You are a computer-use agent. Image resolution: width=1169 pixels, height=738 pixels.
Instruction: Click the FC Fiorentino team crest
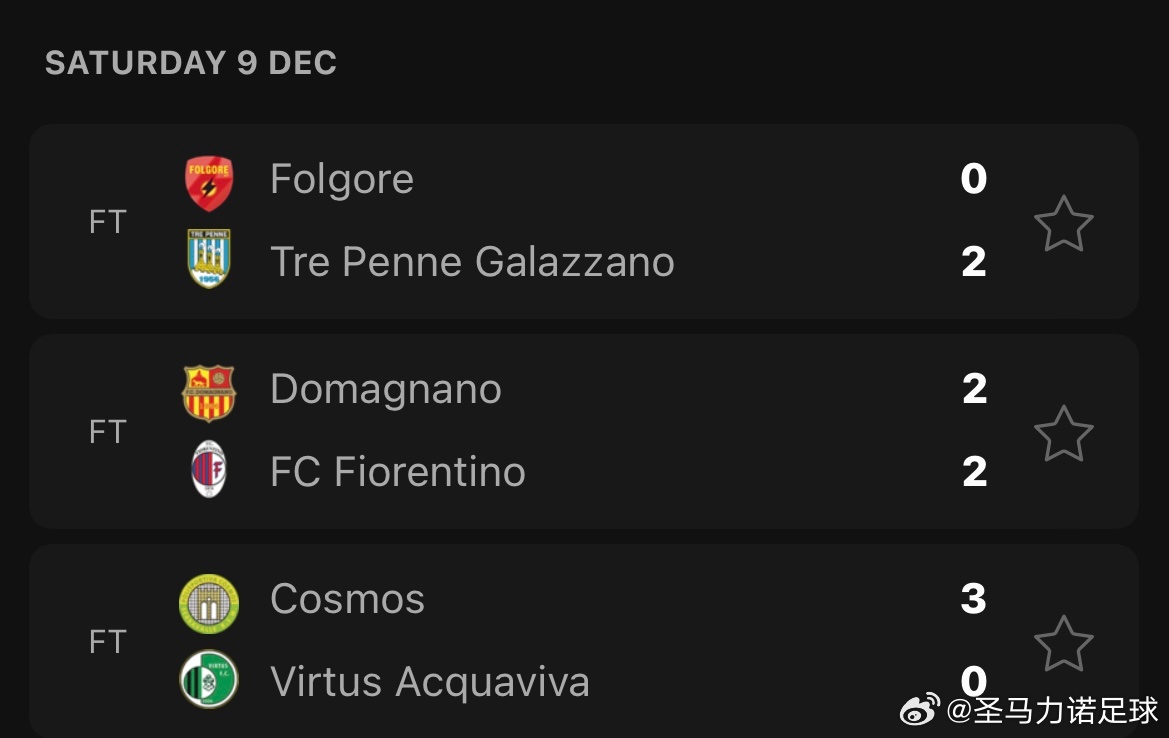click(x=209, y=470)
